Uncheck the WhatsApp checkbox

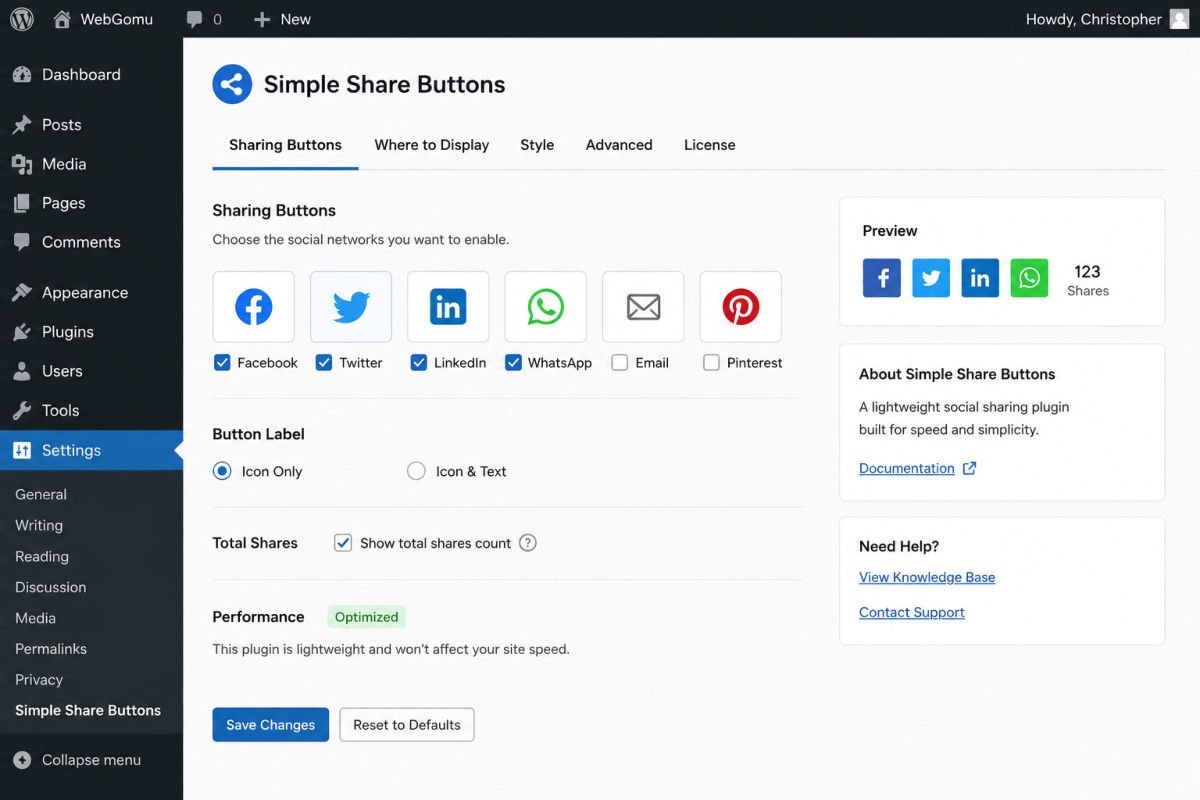click(x=513, y=363)
